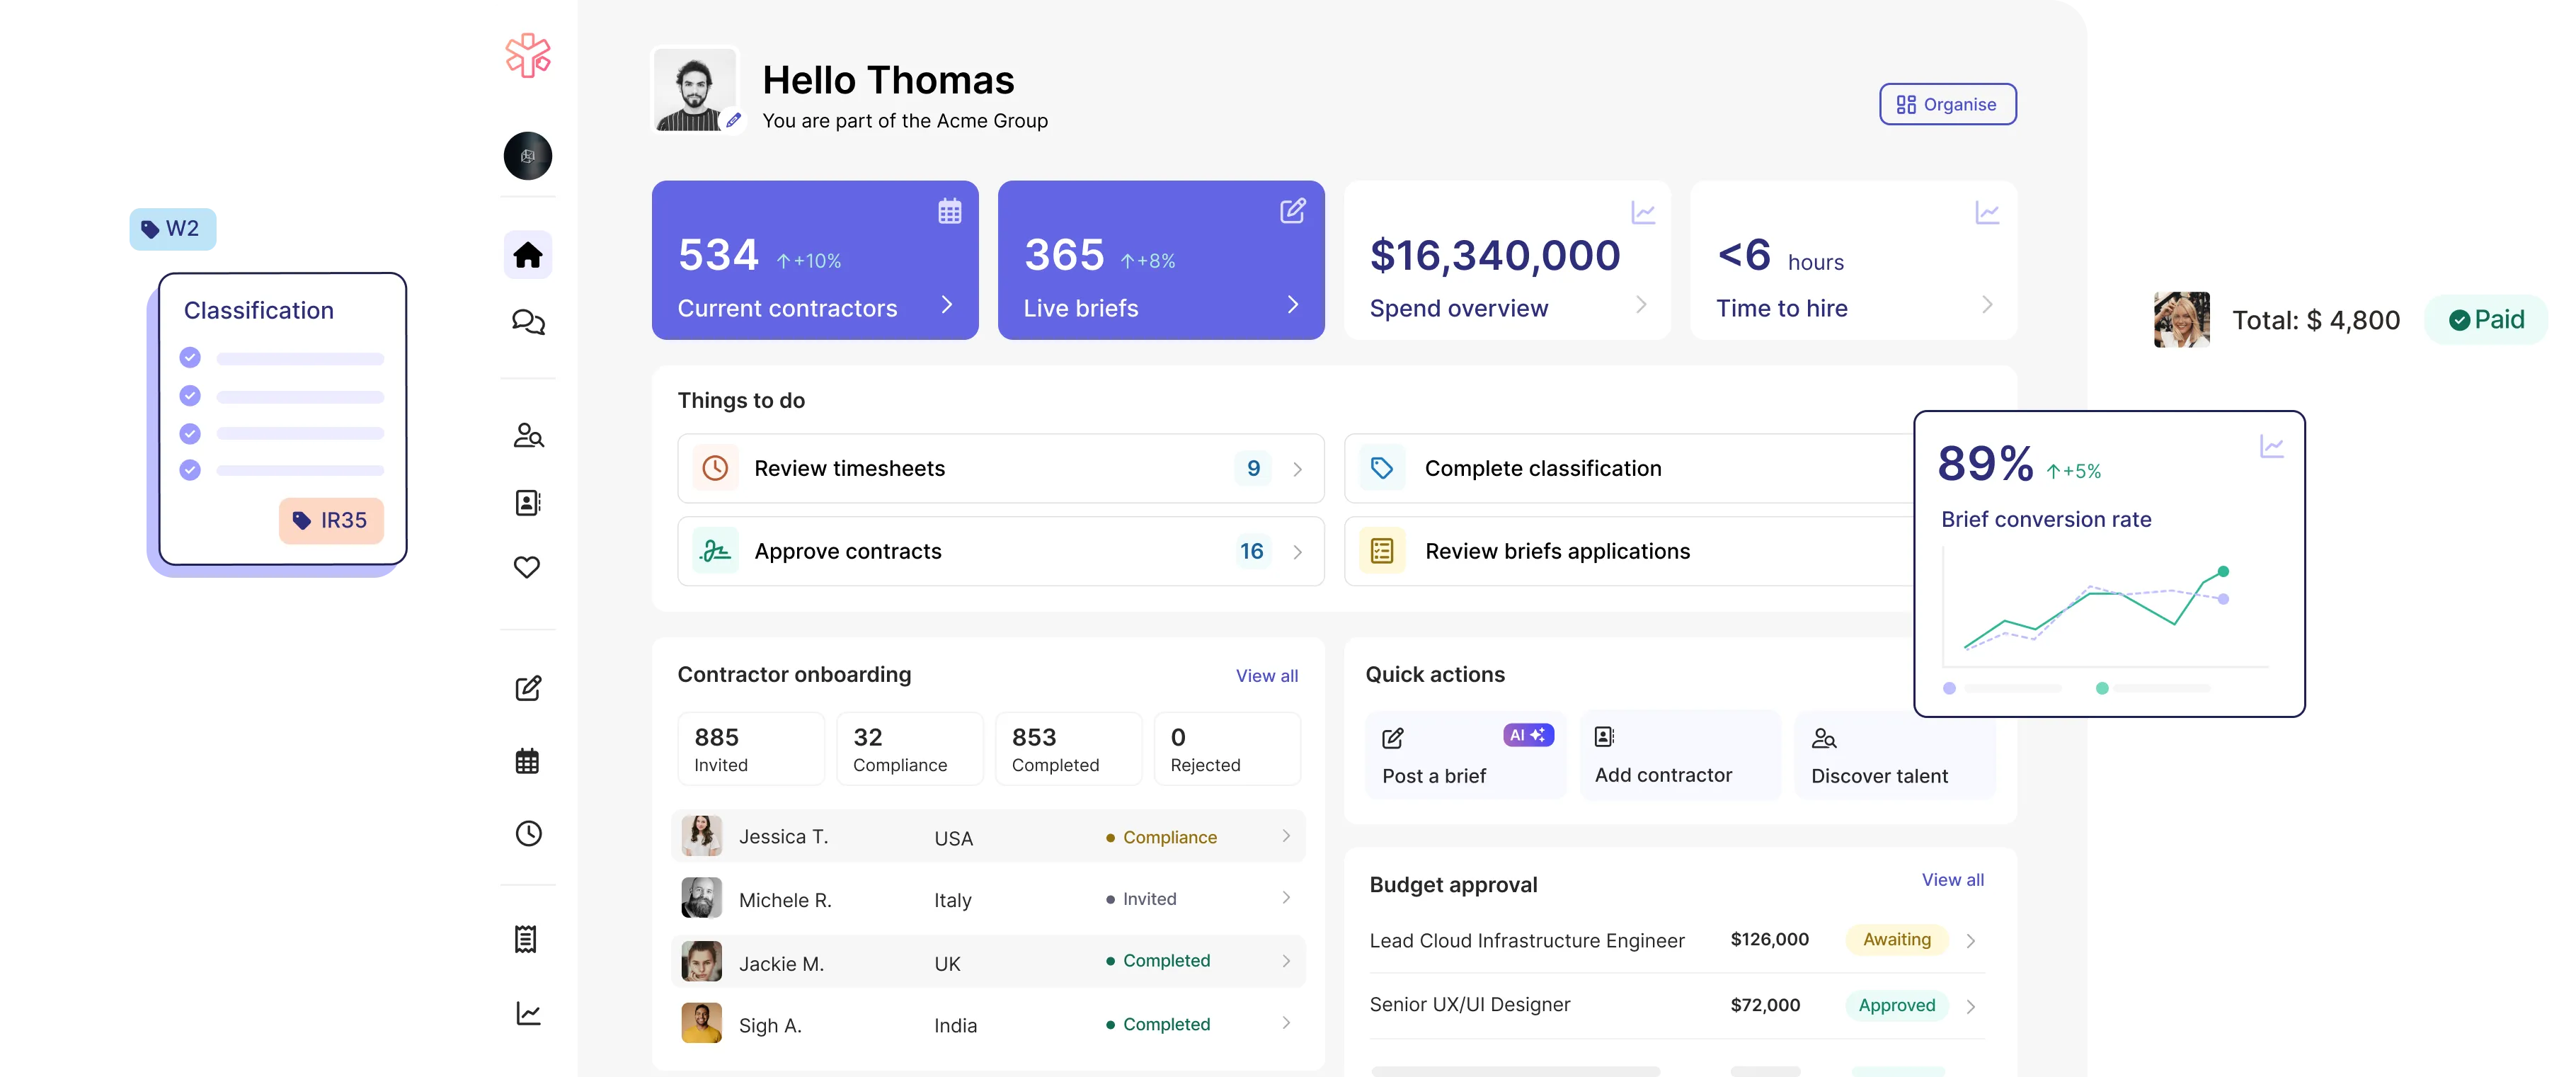Open the Live briefs card
The height and width of the screenshot is (1077, 2576).
[x=1160, y=260]
